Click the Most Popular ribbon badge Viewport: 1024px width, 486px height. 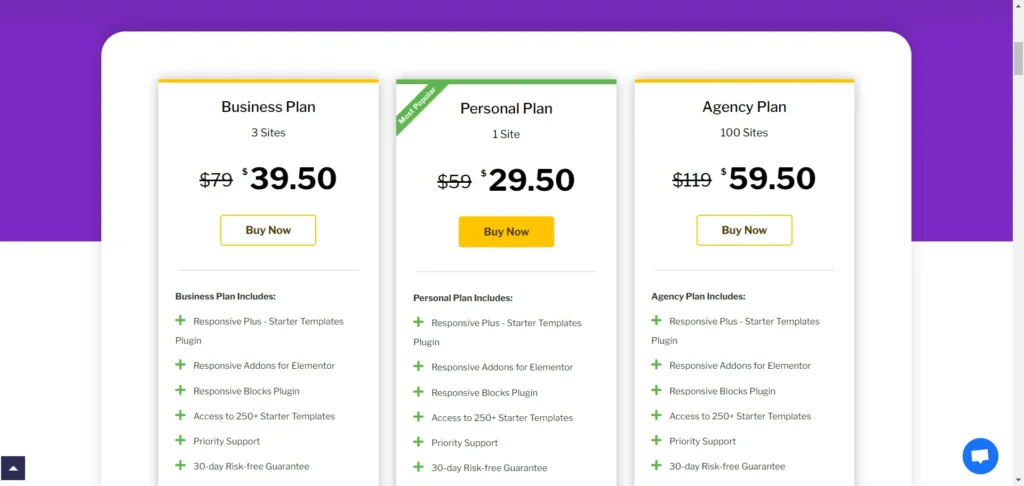tap(418, 106)
